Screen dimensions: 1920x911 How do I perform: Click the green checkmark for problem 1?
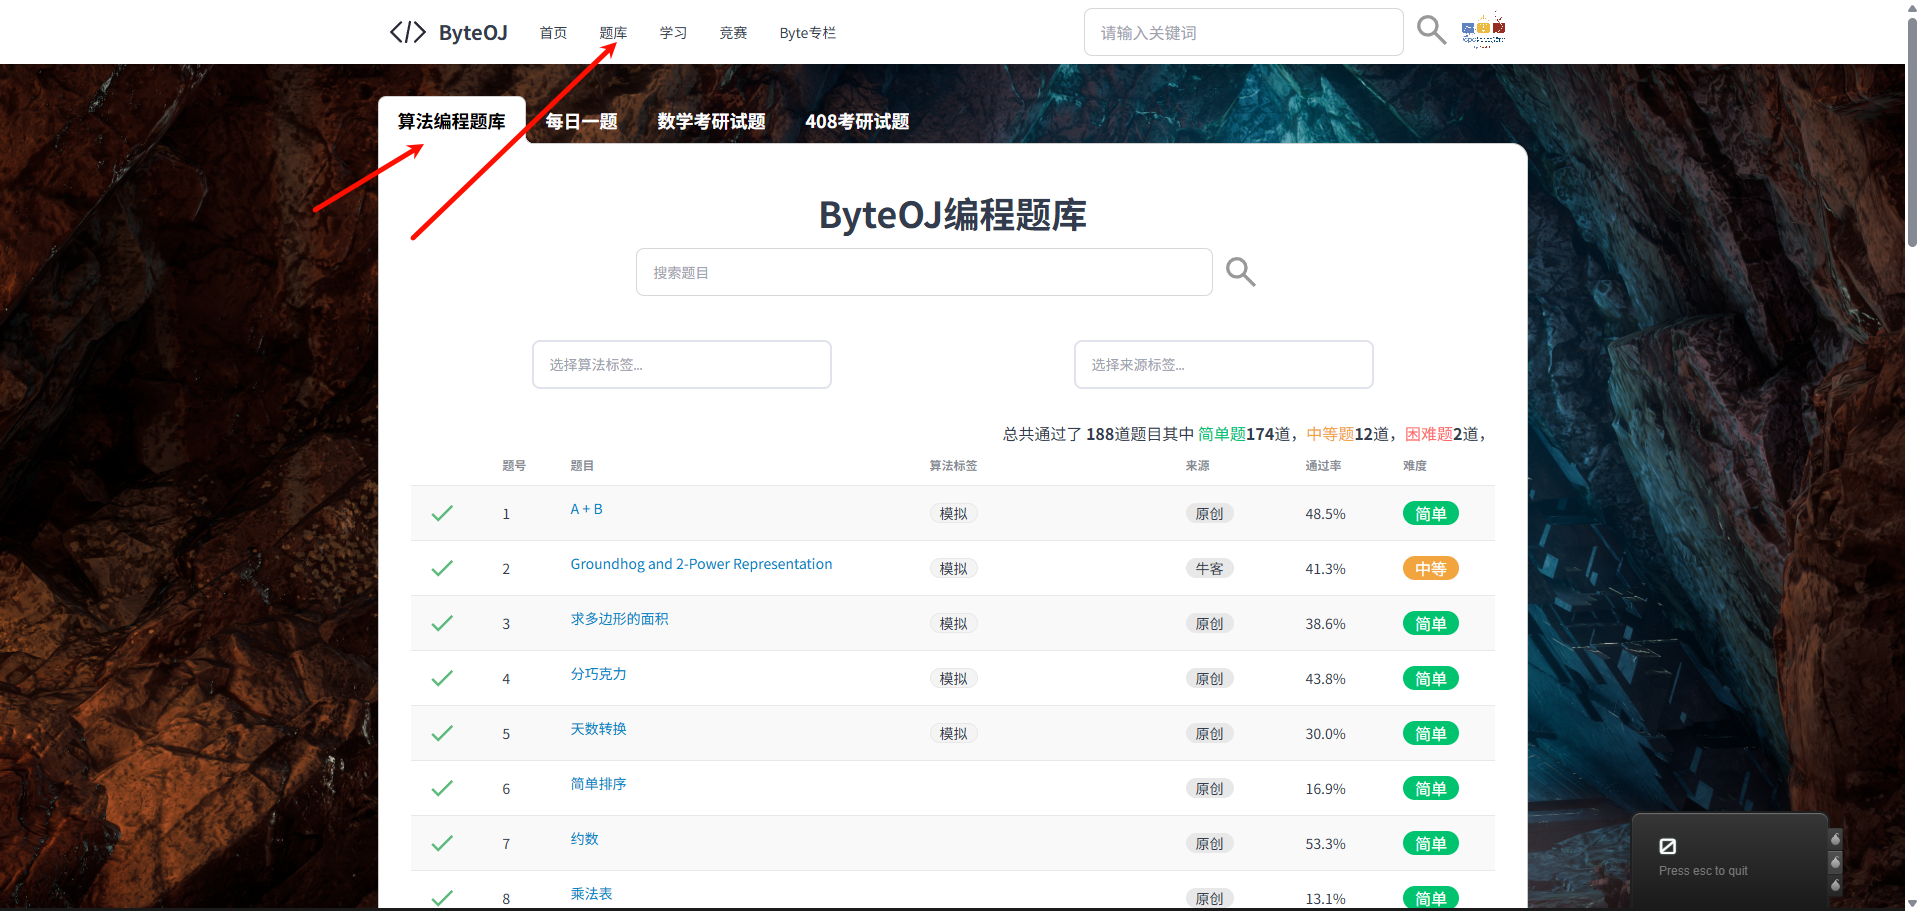pos(442,513)
